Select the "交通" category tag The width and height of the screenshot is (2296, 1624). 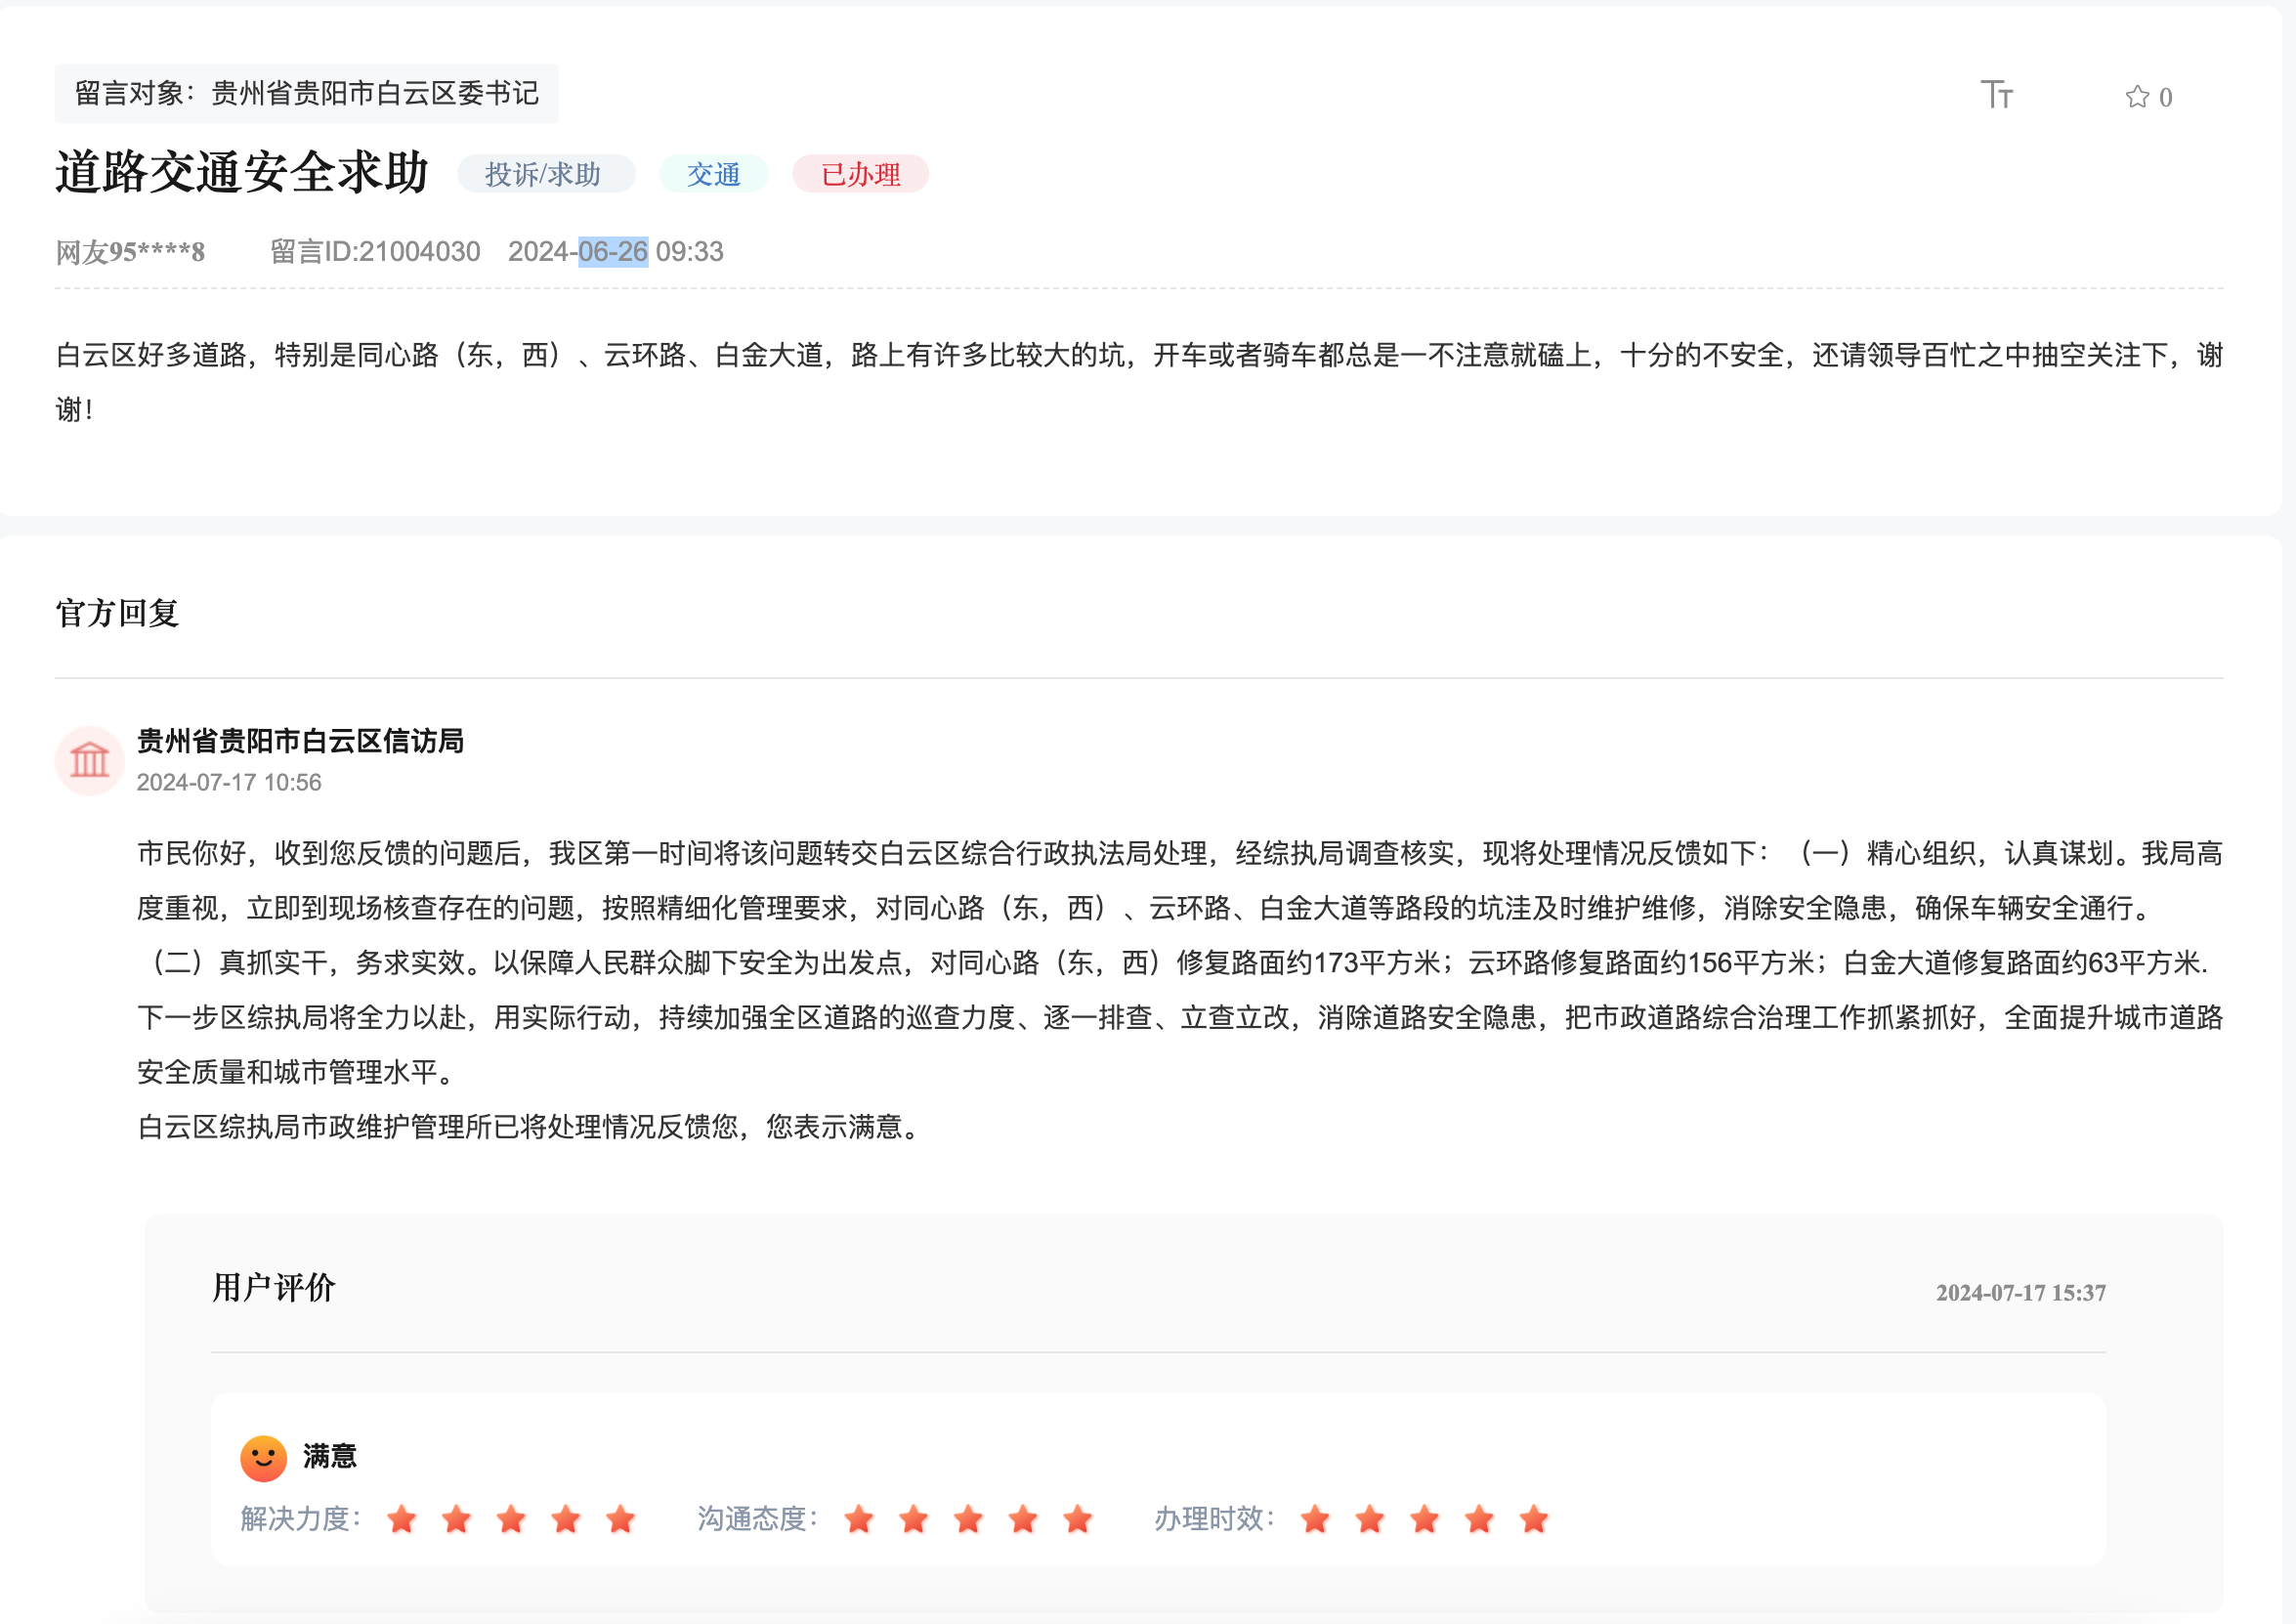coord(713,173)
